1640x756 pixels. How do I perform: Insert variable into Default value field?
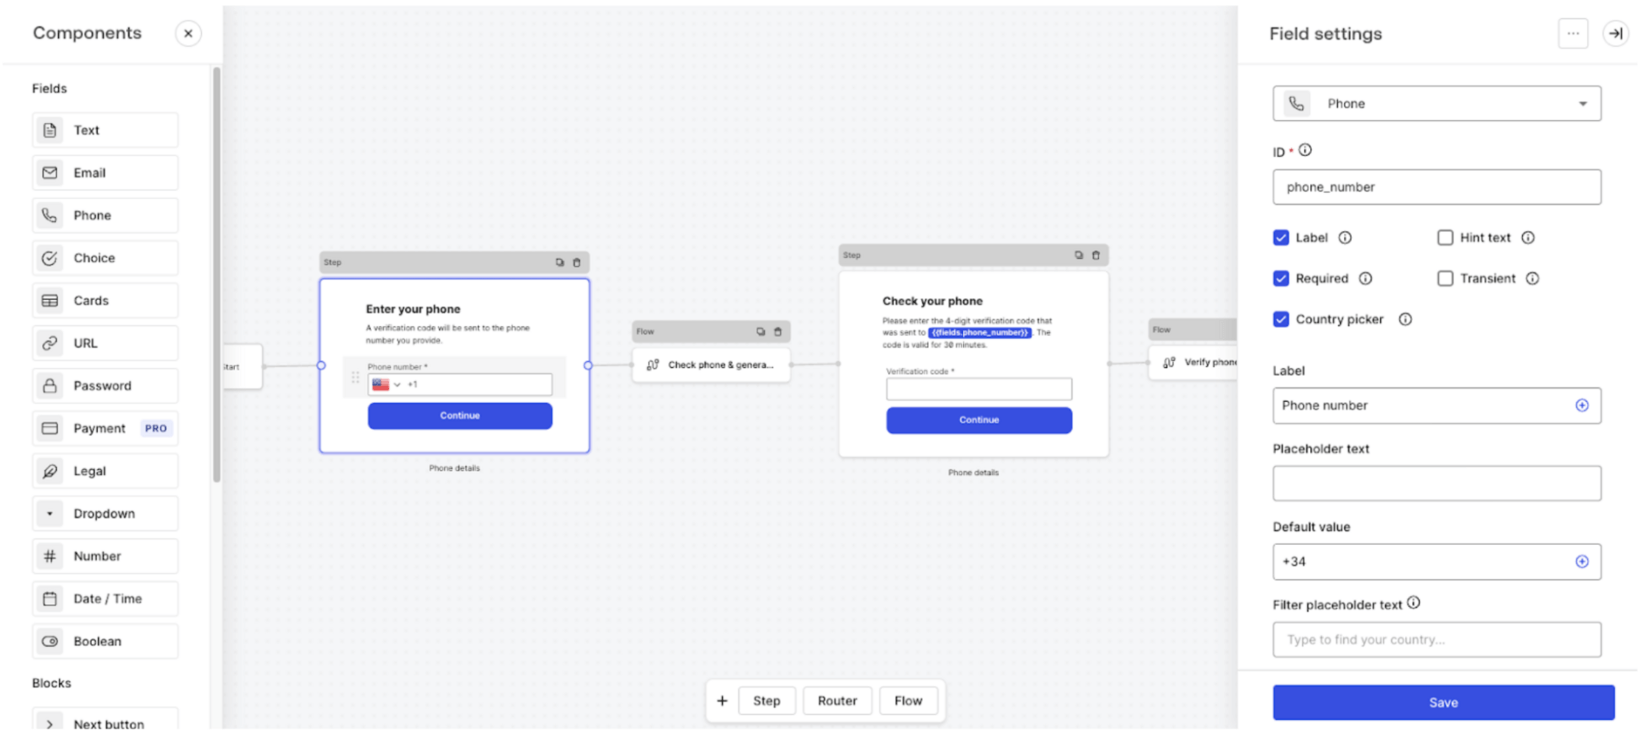click(x=1582, y=562)
